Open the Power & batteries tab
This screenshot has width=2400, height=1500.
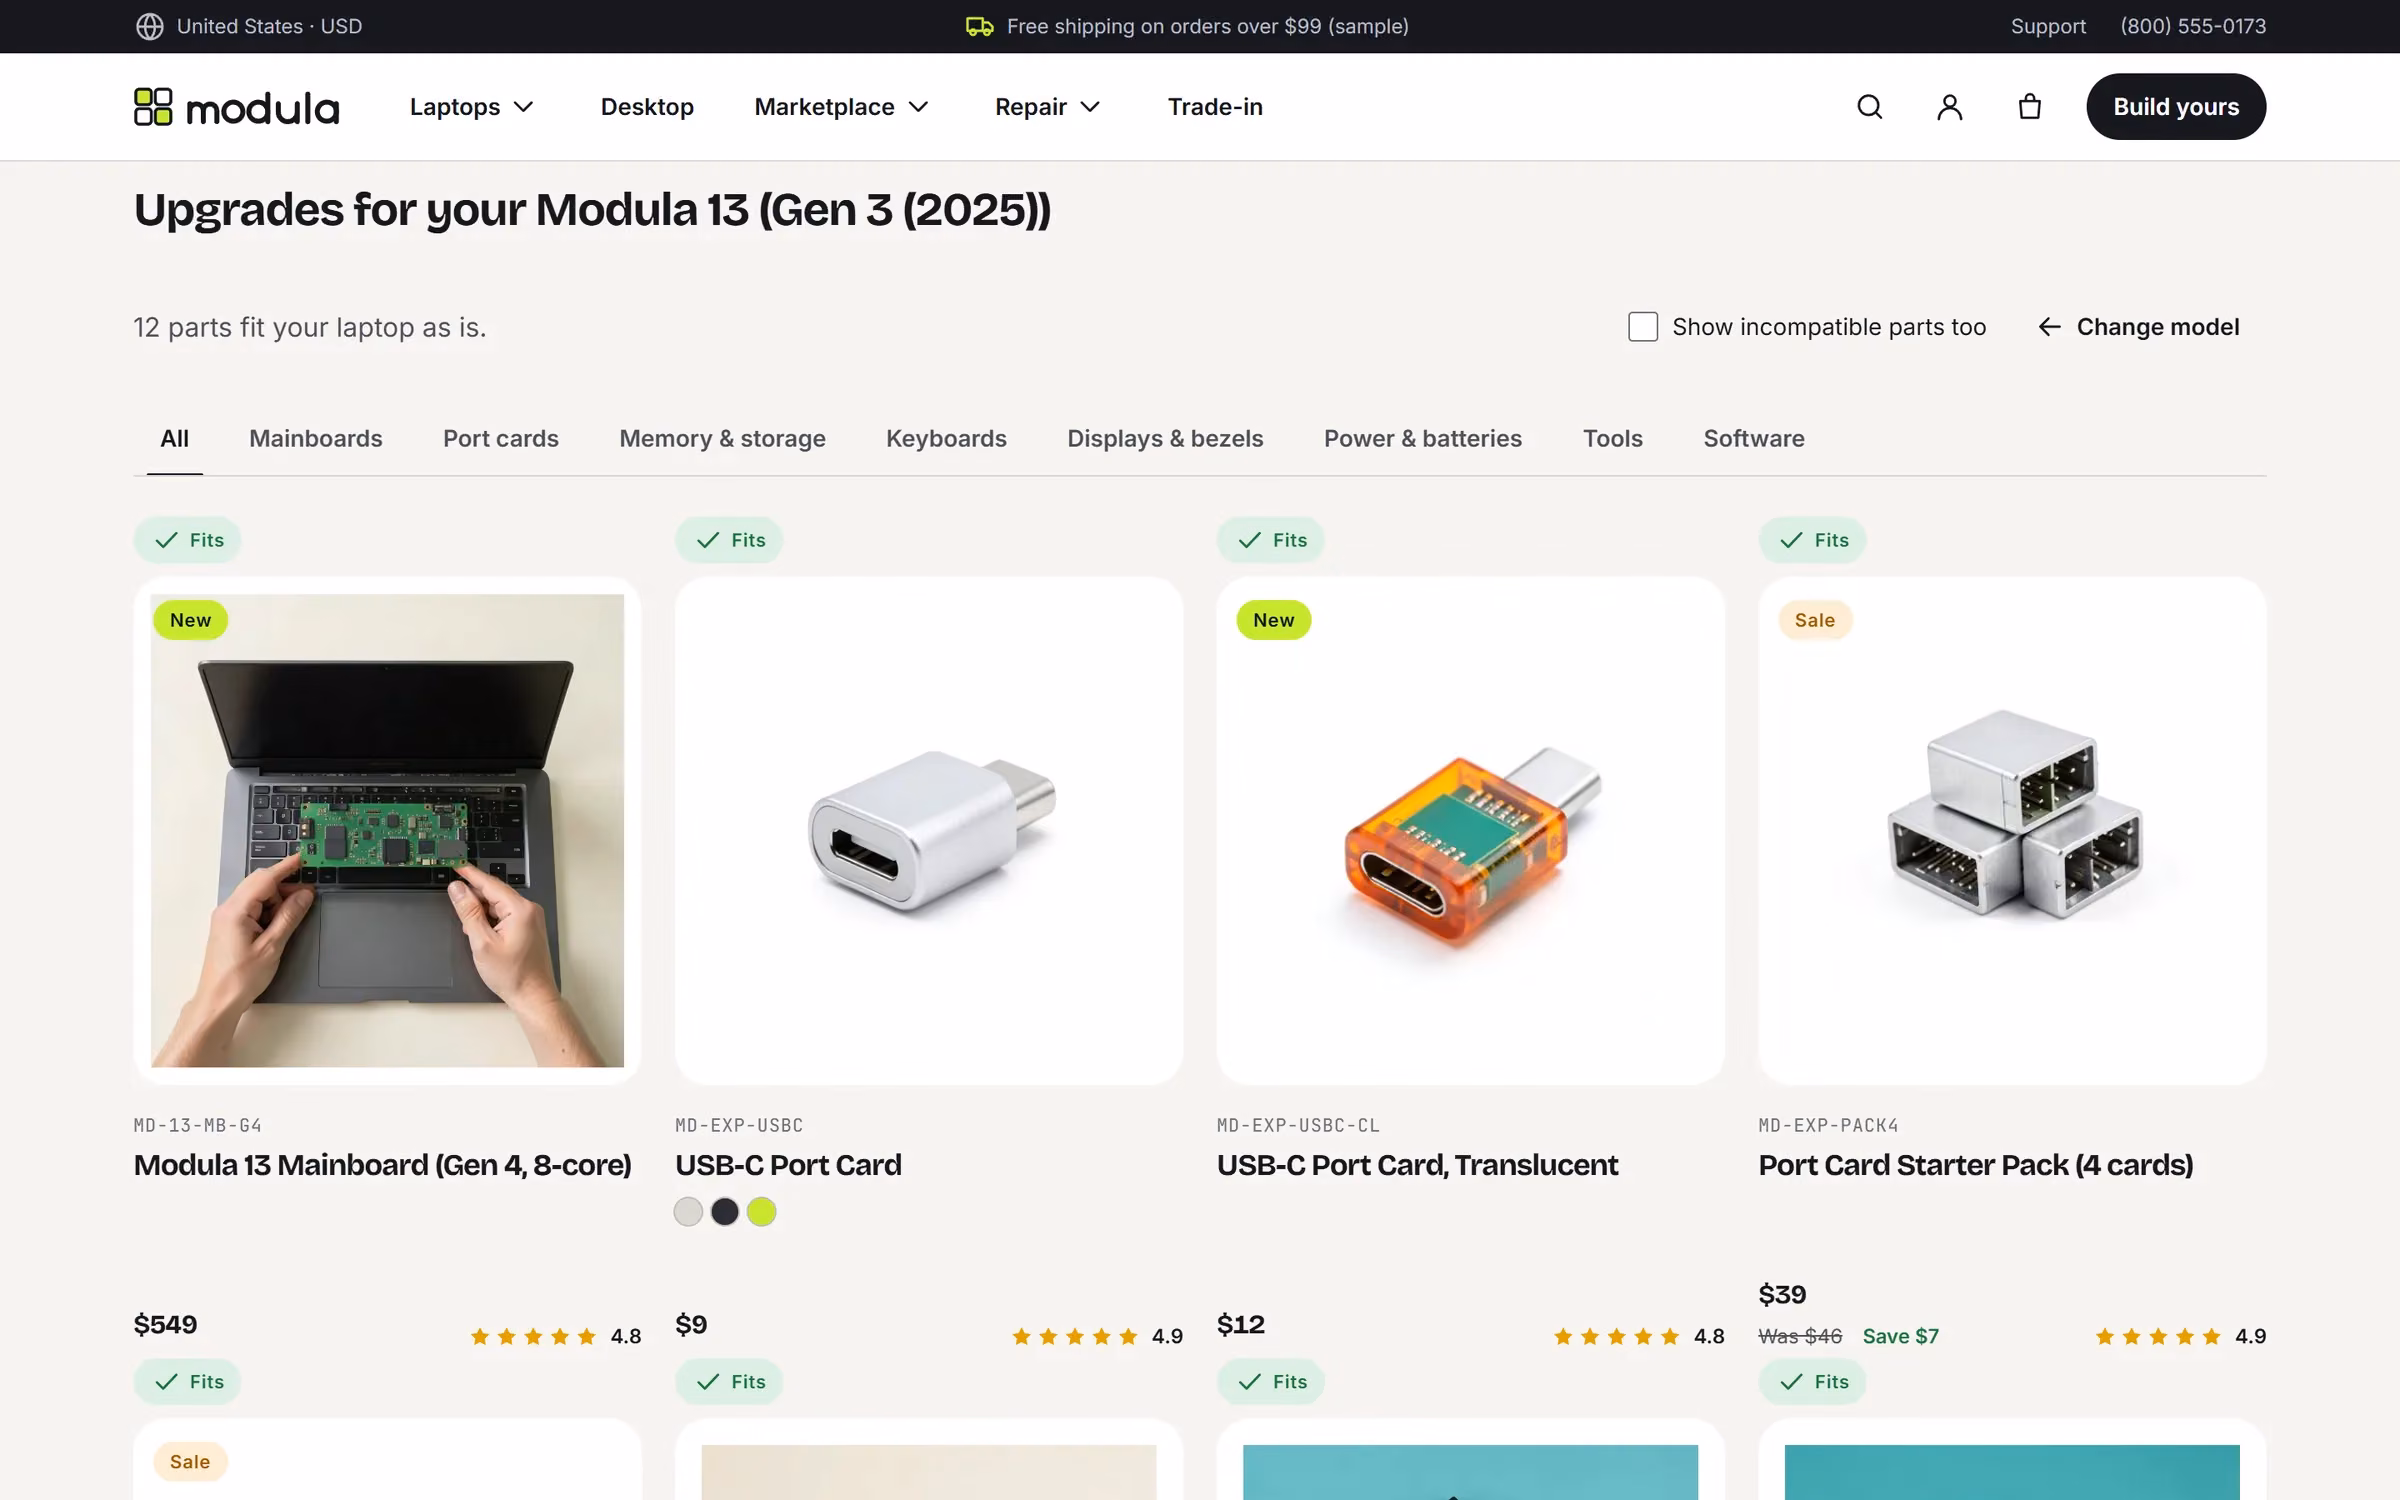tap(1423, 438)
